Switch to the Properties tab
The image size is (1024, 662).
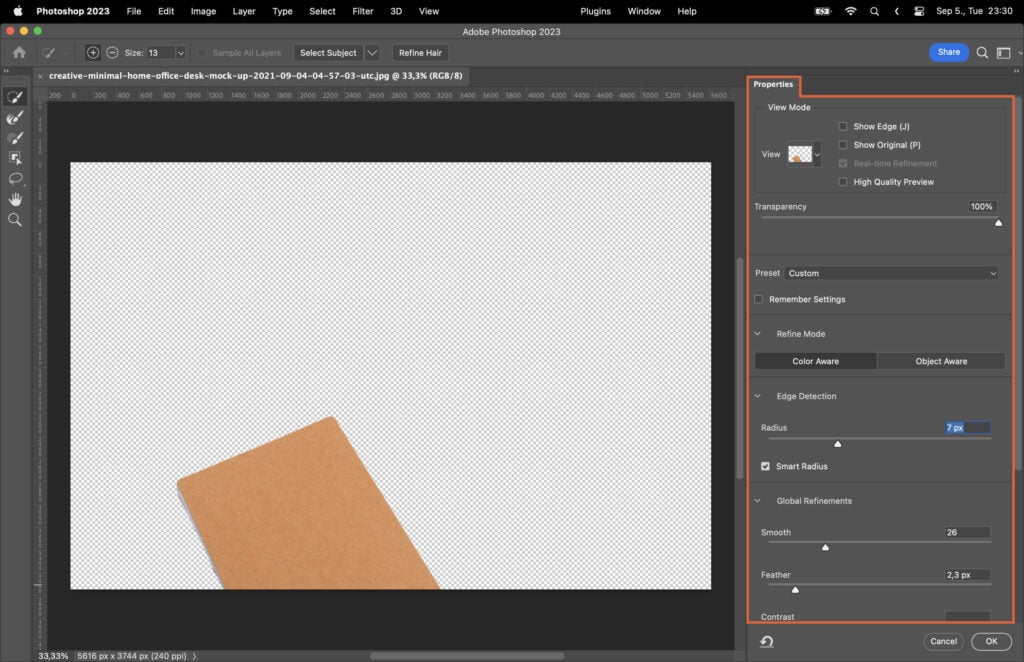pyautogui.click(x=772, y=84)
